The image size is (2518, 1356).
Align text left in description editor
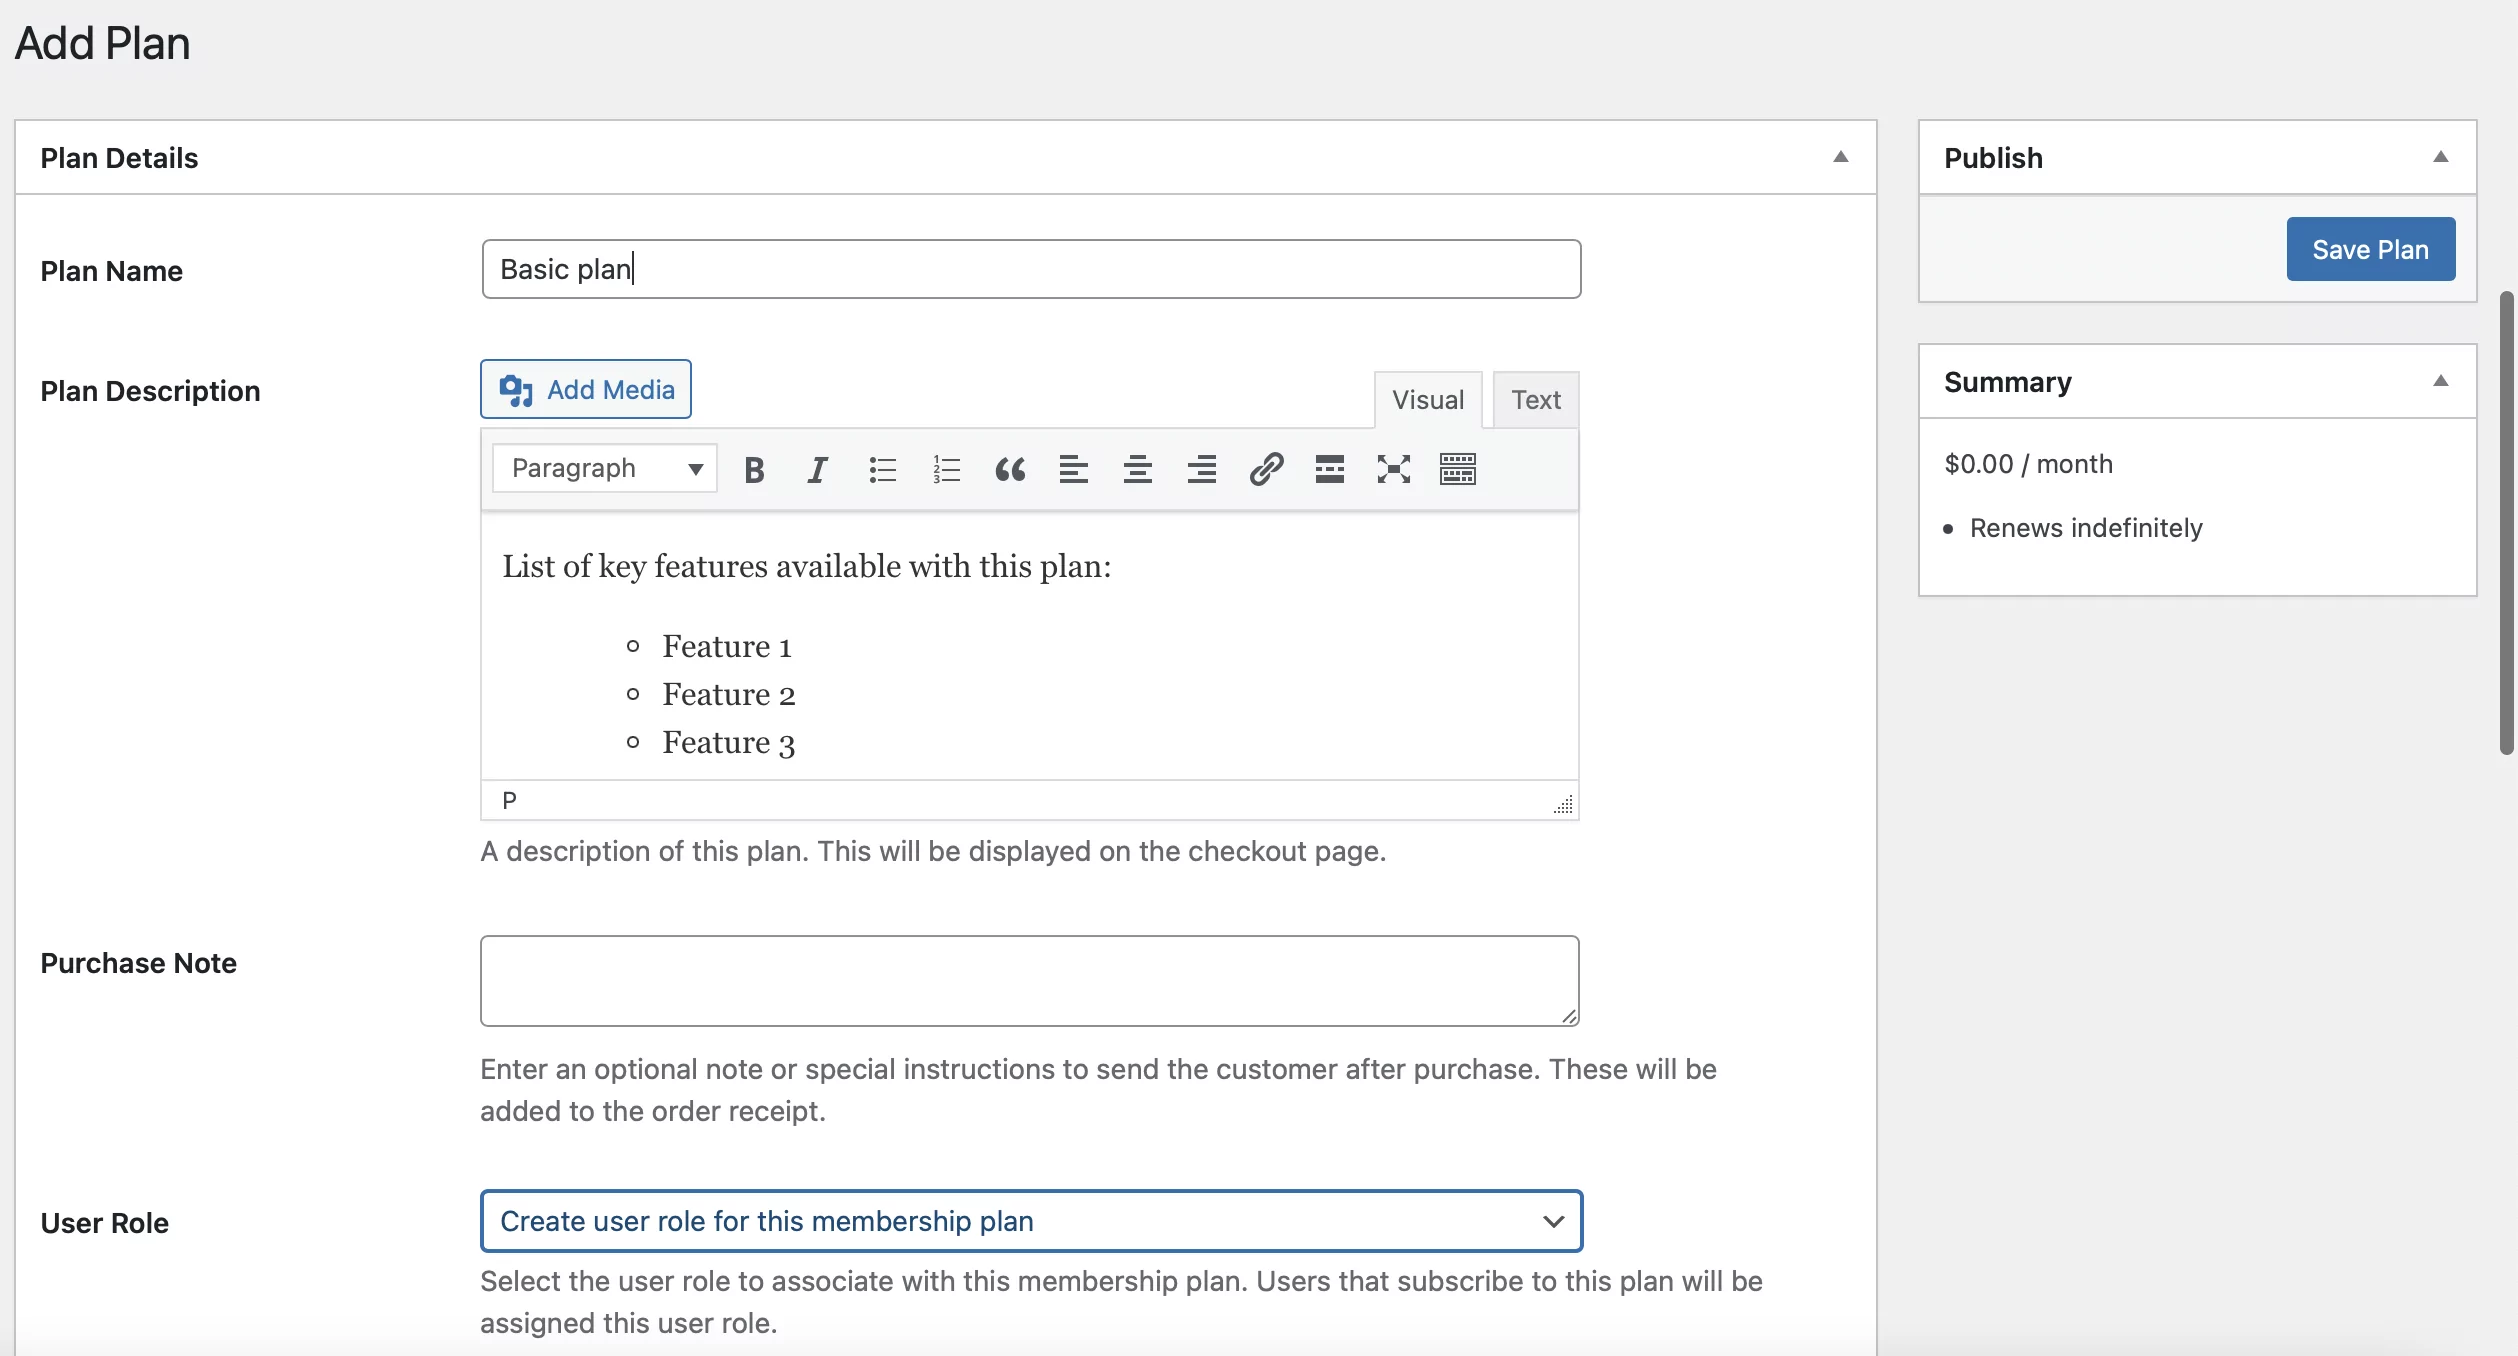click(x=1073, y=469)
